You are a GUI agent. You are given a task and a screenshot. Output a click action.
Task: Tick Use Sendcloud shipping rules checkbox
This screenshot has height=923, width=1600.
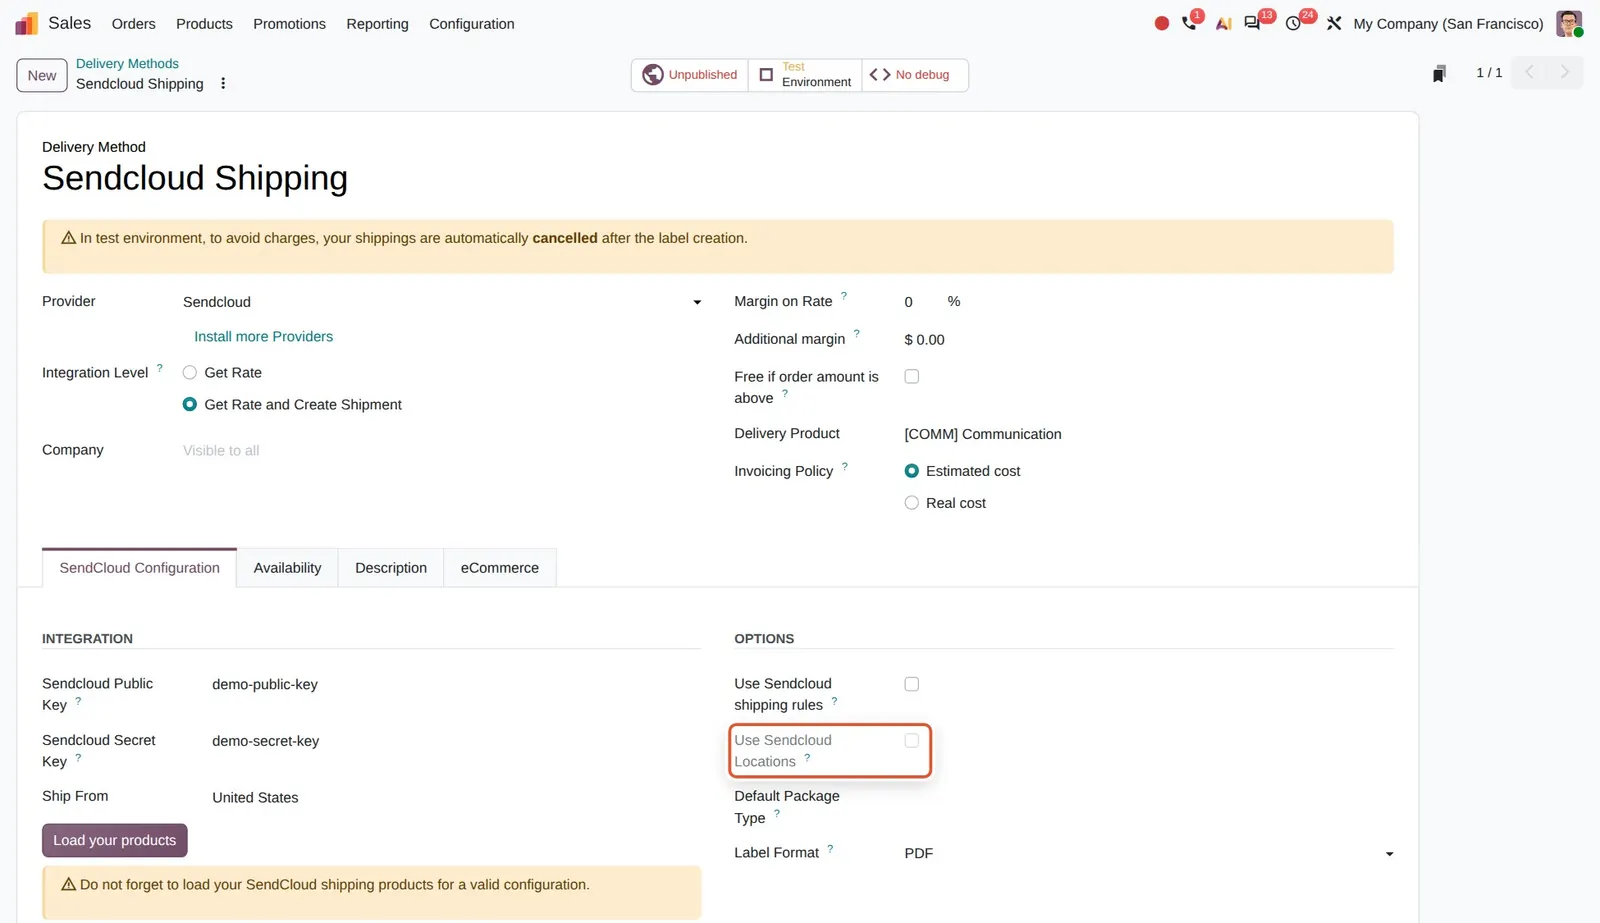point(912,684)
